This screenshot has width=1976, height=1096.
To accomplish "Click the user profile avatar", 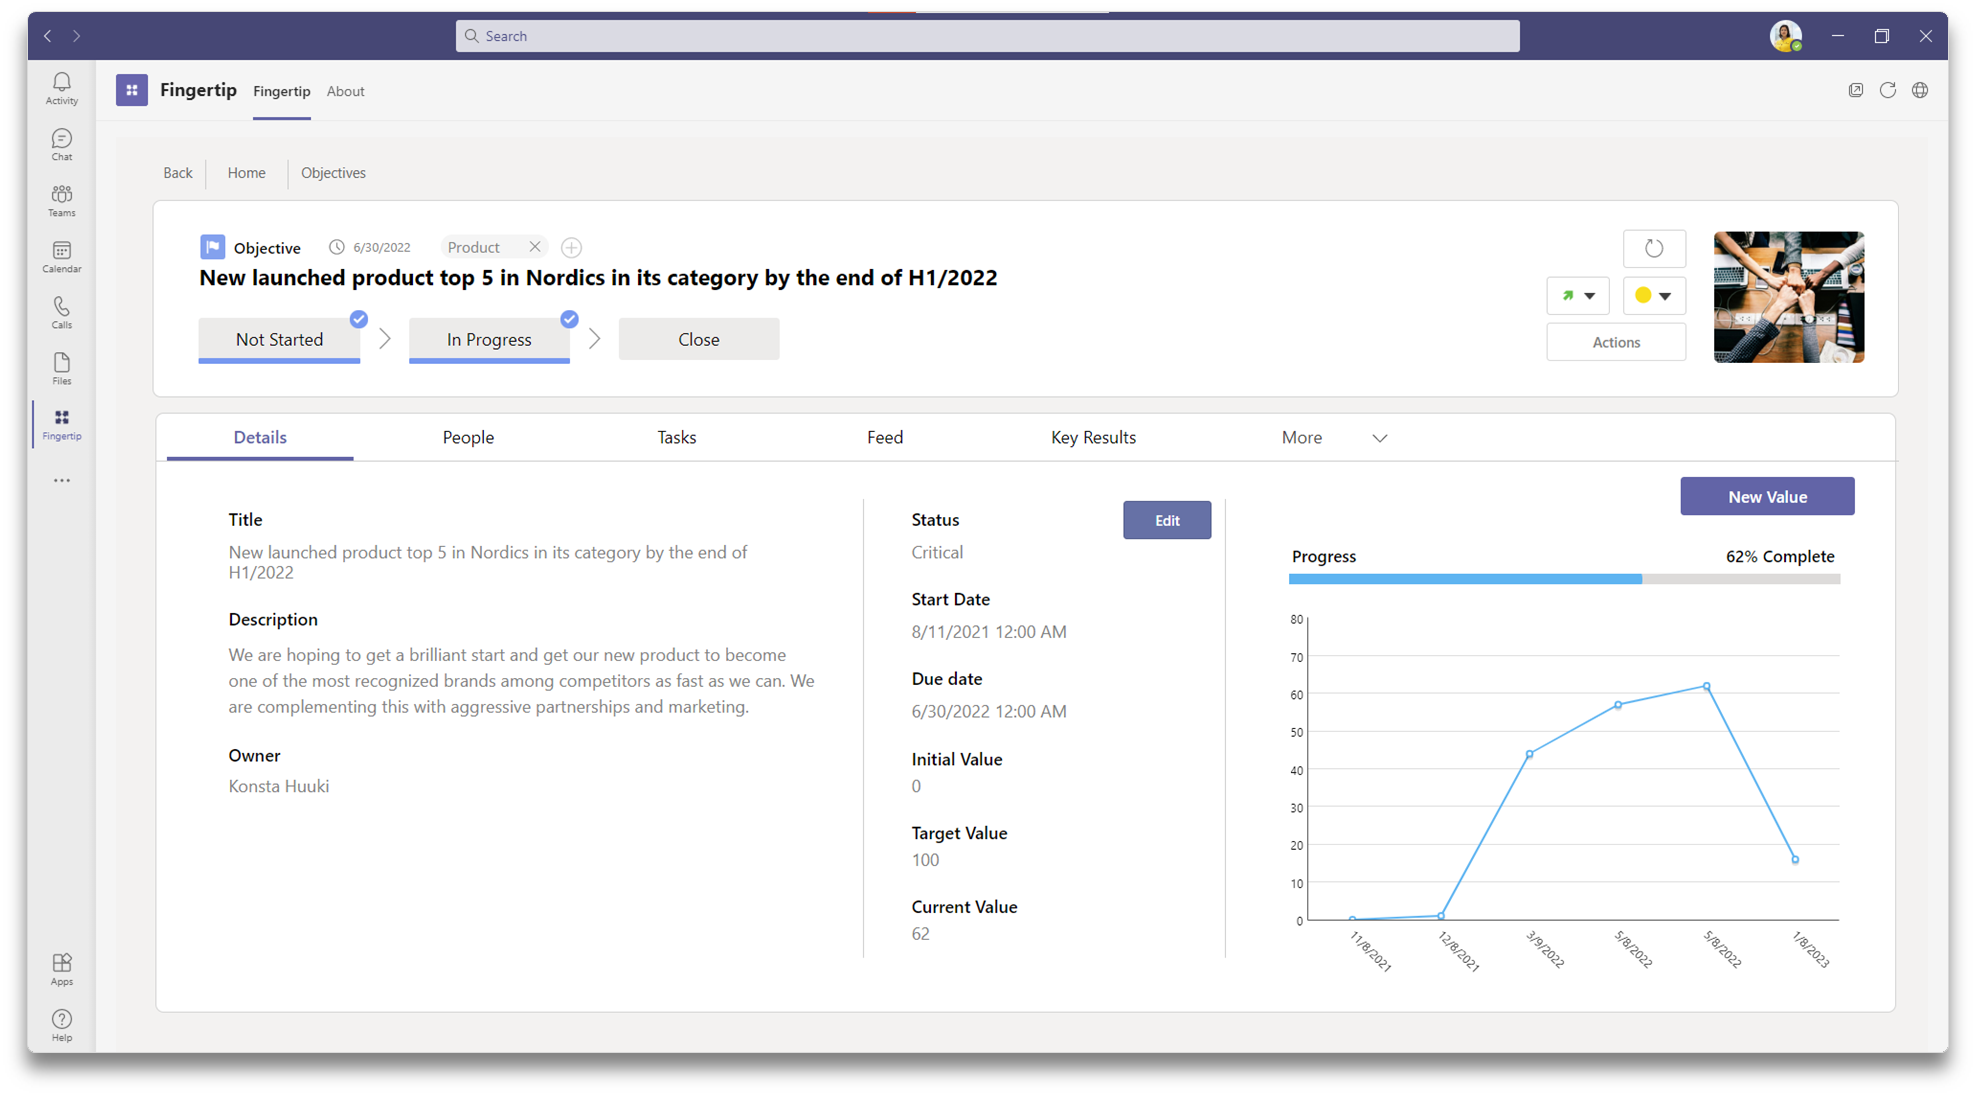I will [x=1785, y=36].
